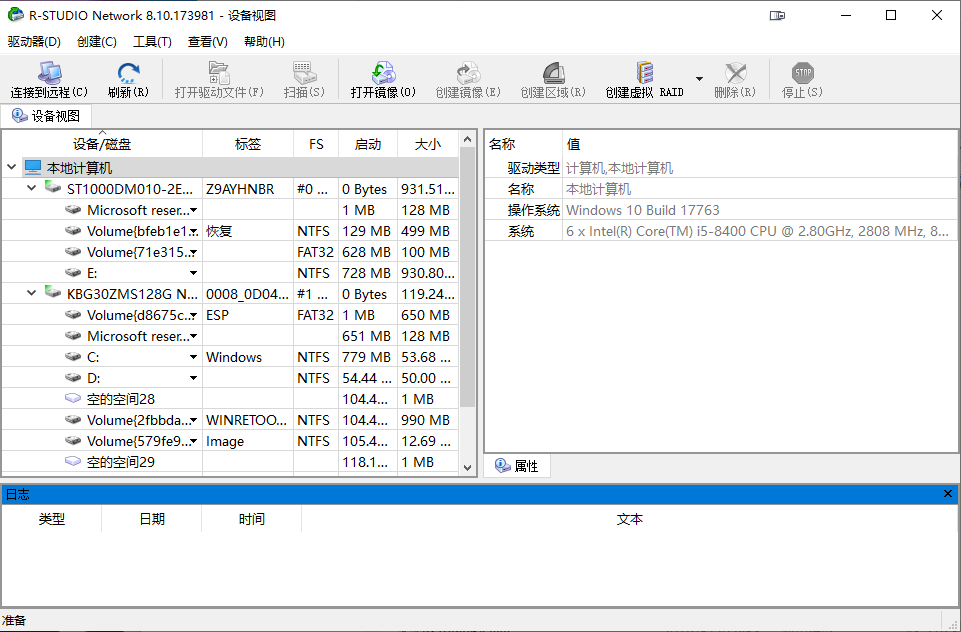The width and height of the screenshot is (961, 632).
Task: Click the partition icon for E: volume
Action: 74,272
